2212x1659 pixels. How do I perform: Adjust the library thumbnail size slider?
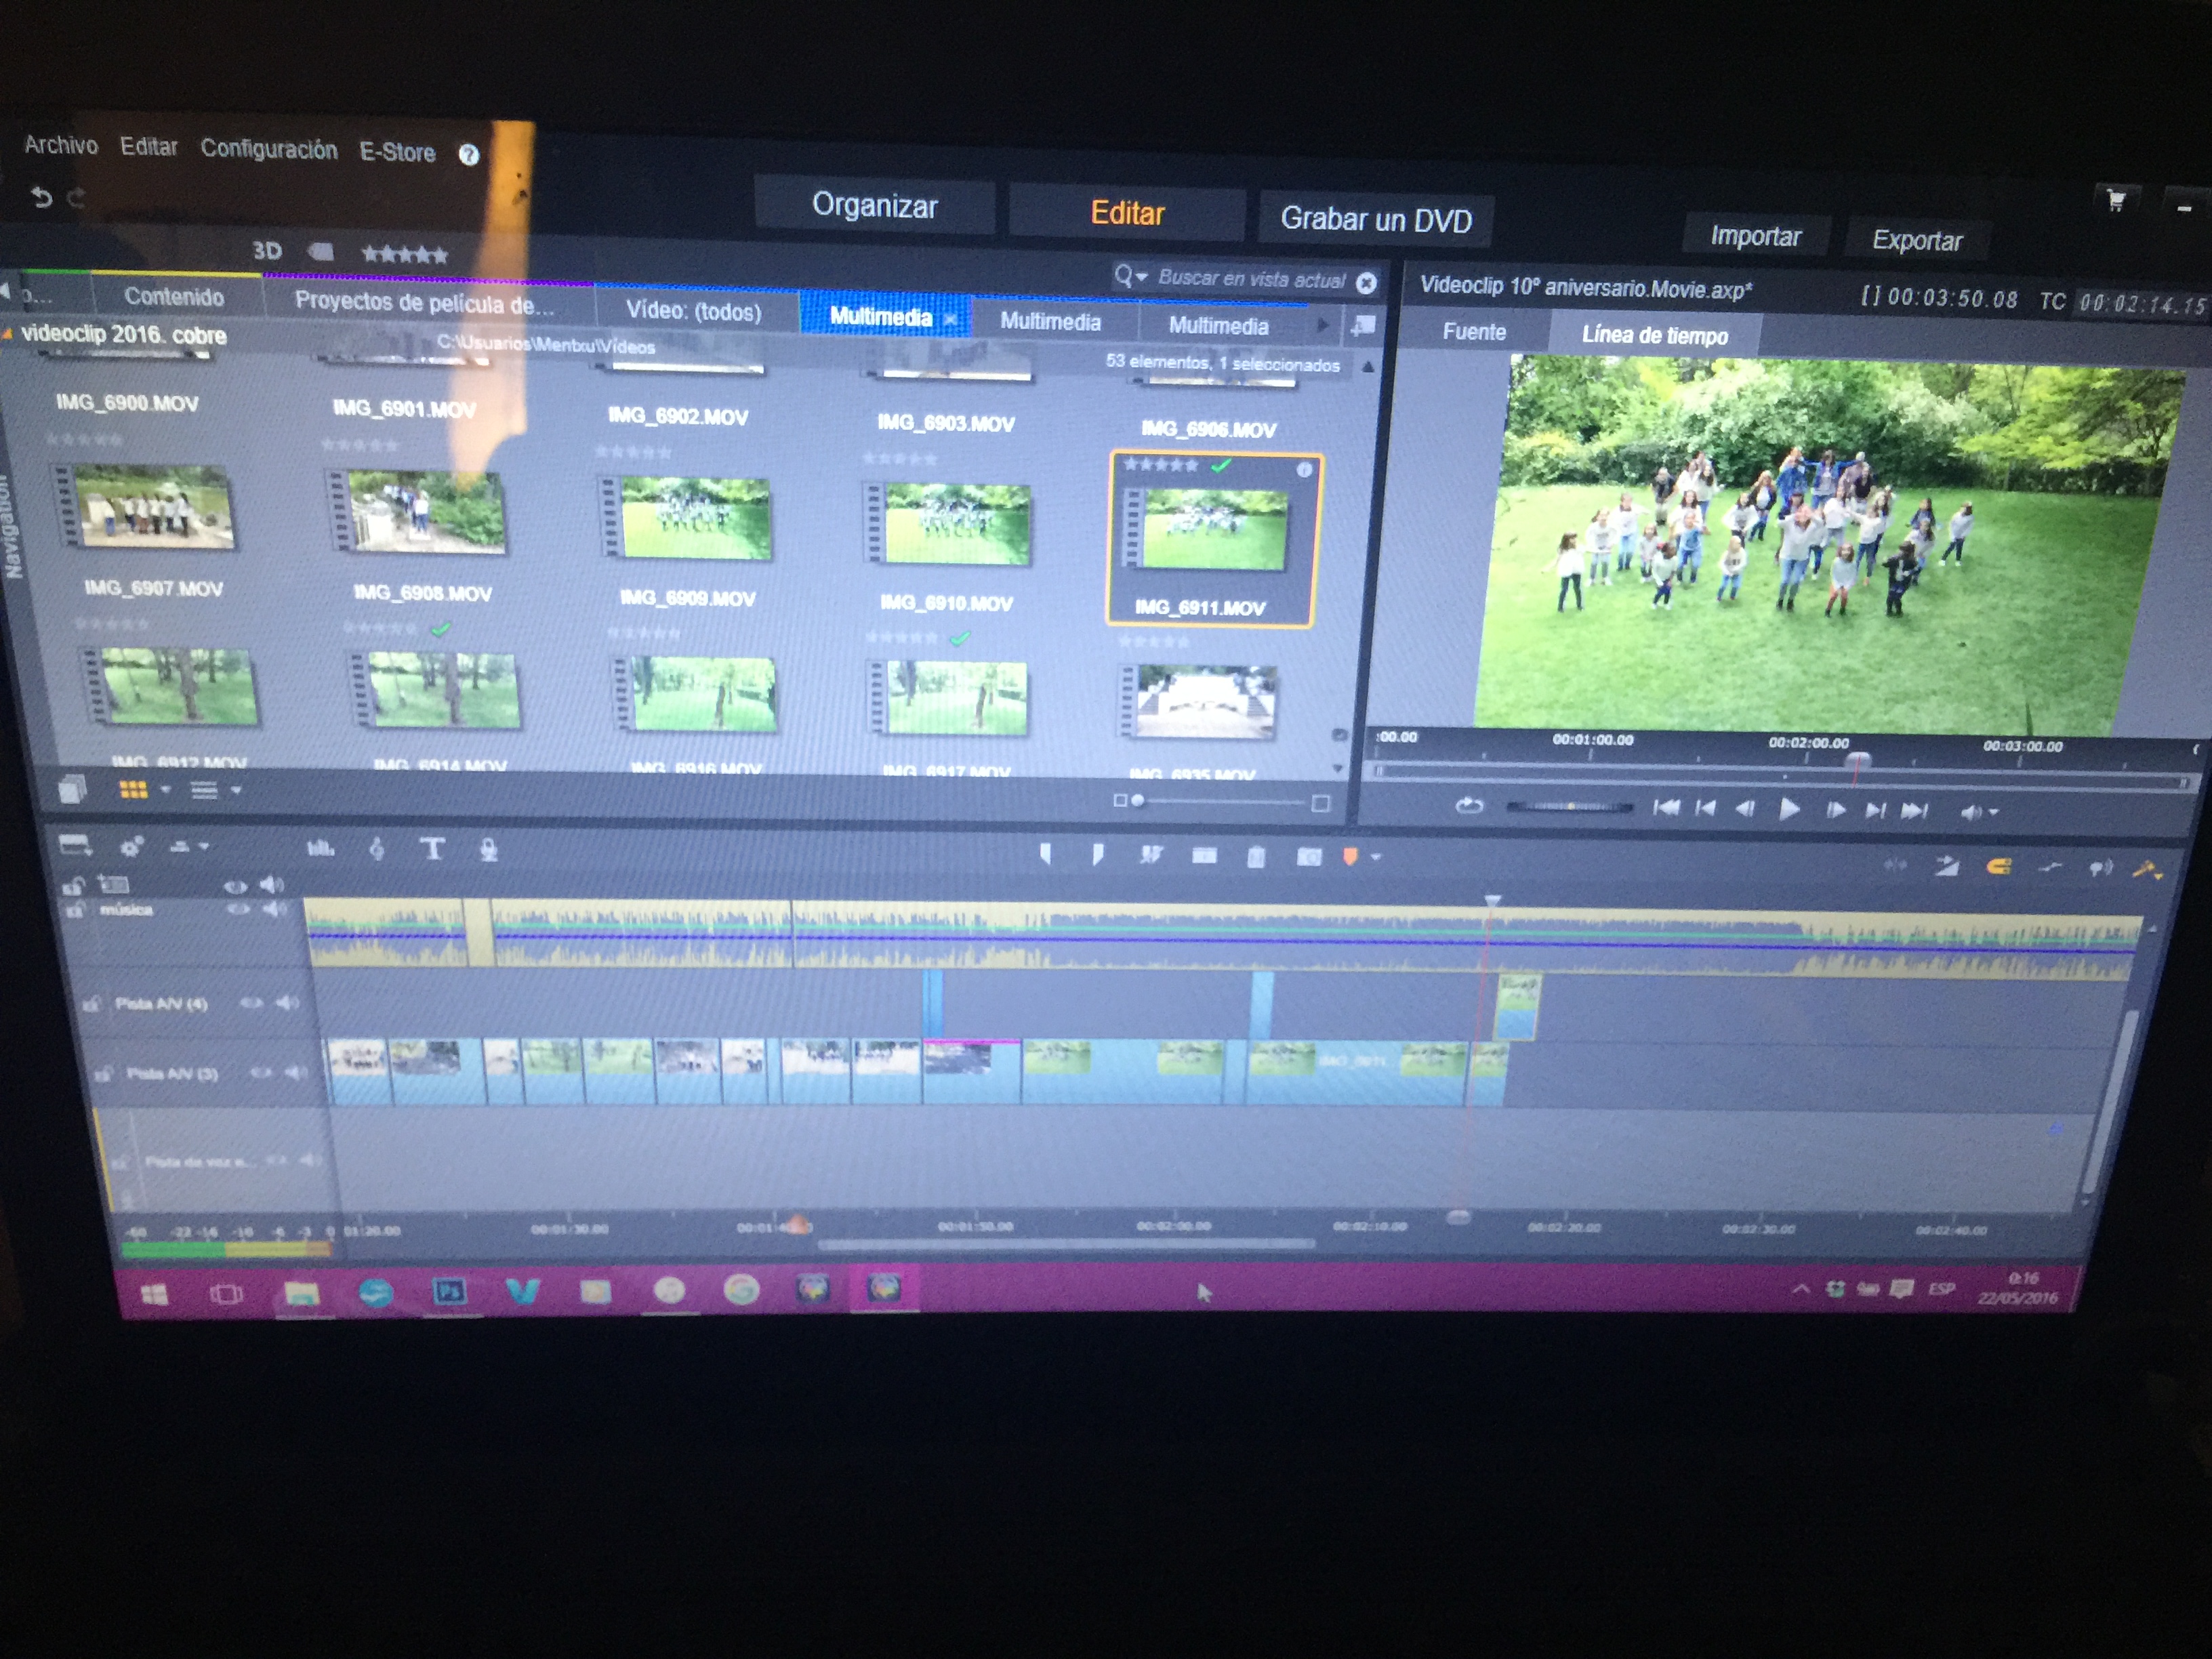pyautogui.click(x=1221, y=801)
